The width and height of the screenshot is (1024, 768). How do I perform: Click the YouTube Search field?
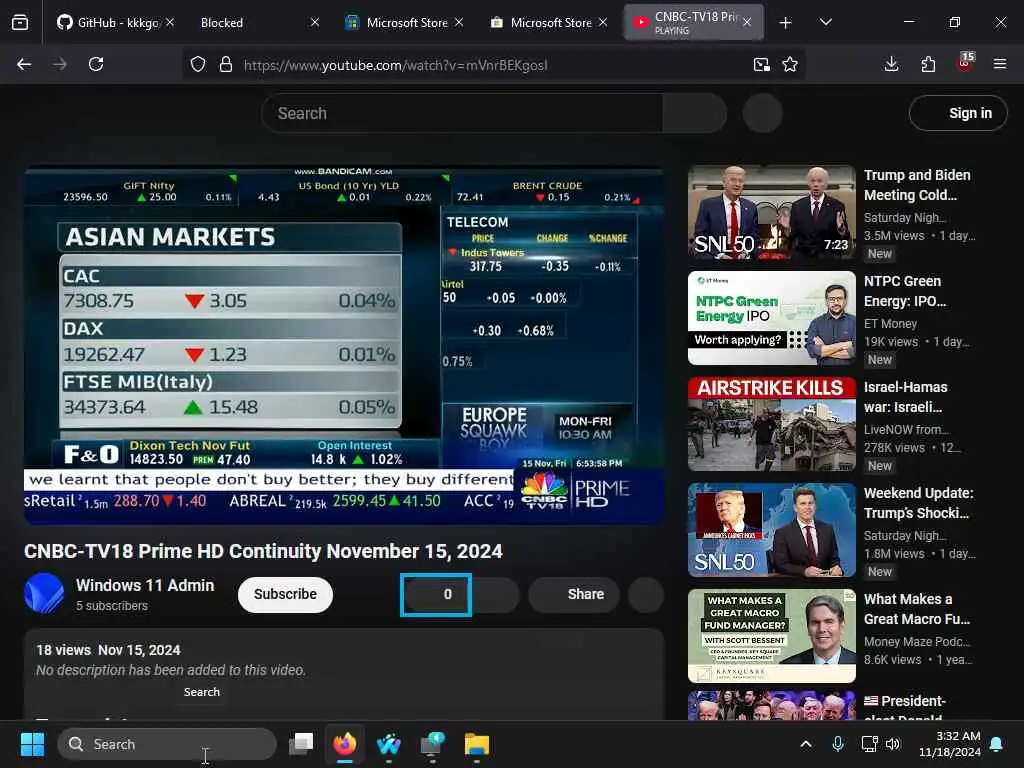pos(462,113)
